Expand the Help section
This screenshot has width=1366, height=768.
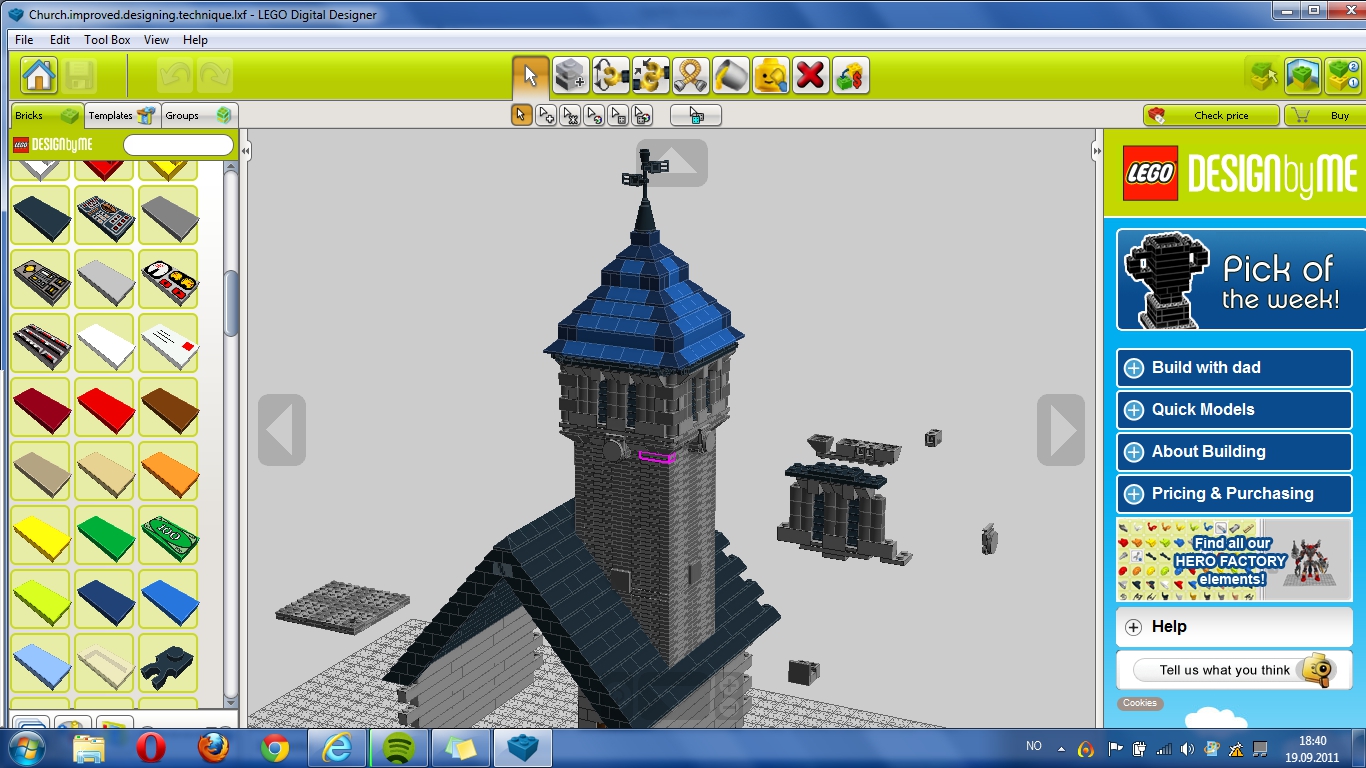[1234, 627]
